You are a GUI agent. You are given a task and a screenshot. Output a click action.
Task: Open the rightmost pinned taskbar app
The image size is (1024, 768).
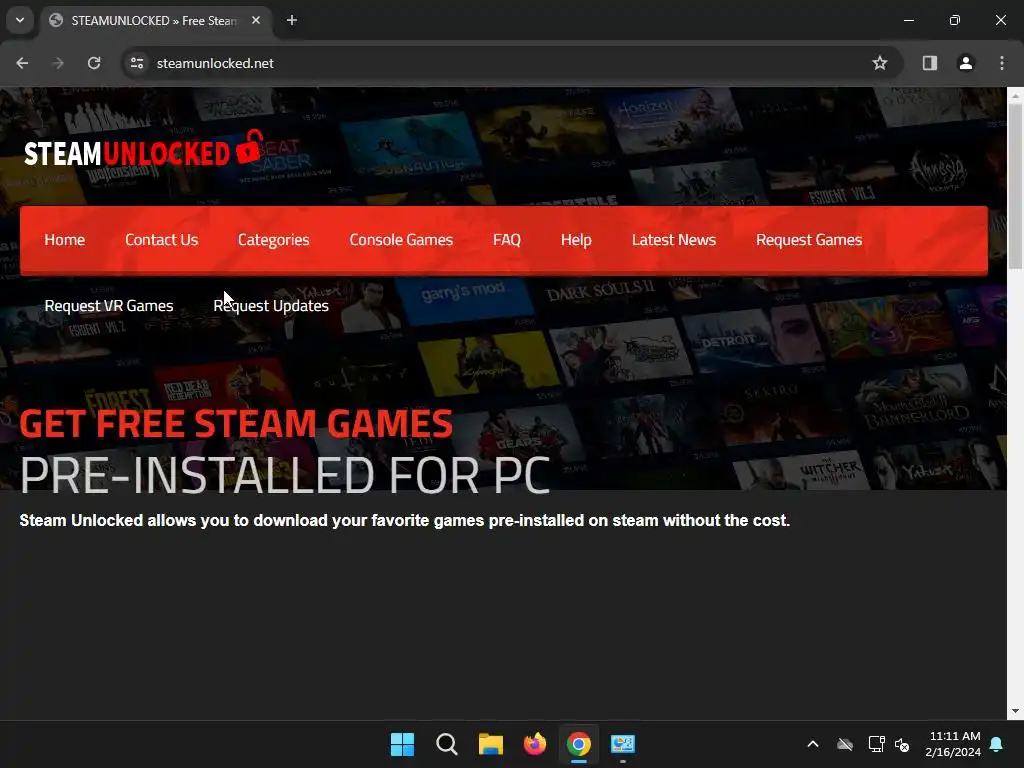(622, 744)
